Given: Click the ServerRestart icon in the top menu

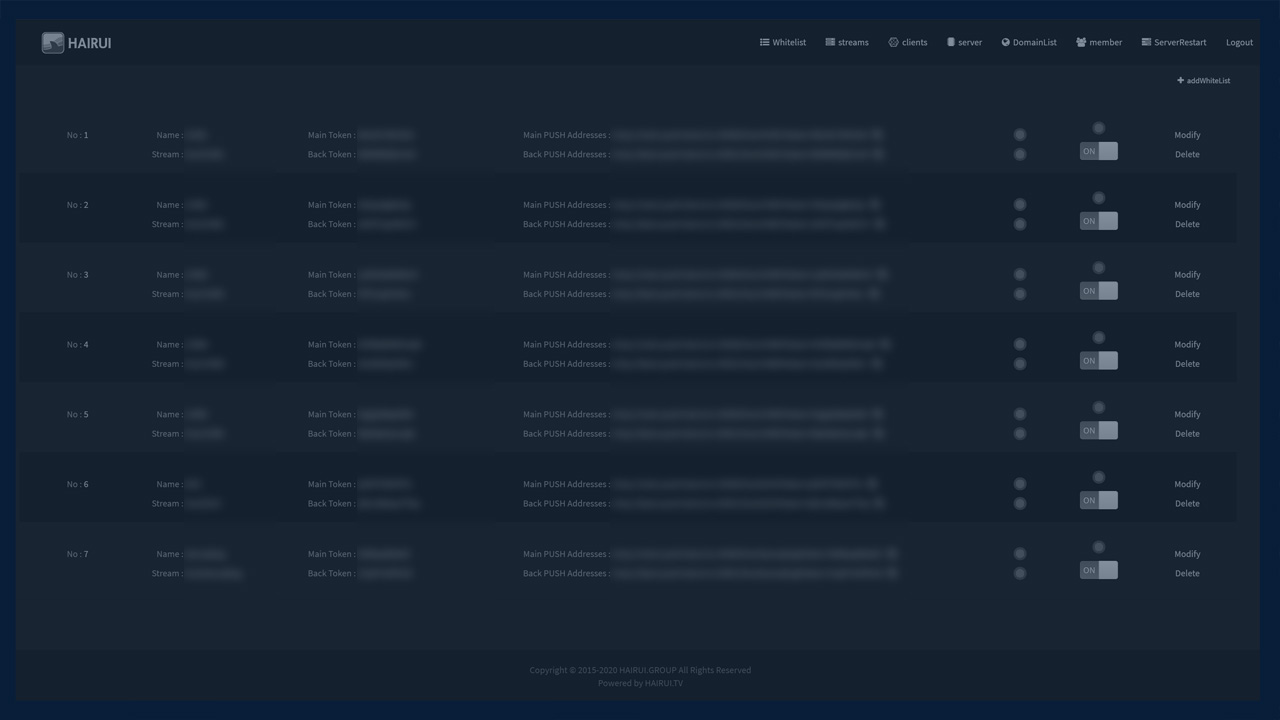Looking at the screenshot, I should 1146,42.
